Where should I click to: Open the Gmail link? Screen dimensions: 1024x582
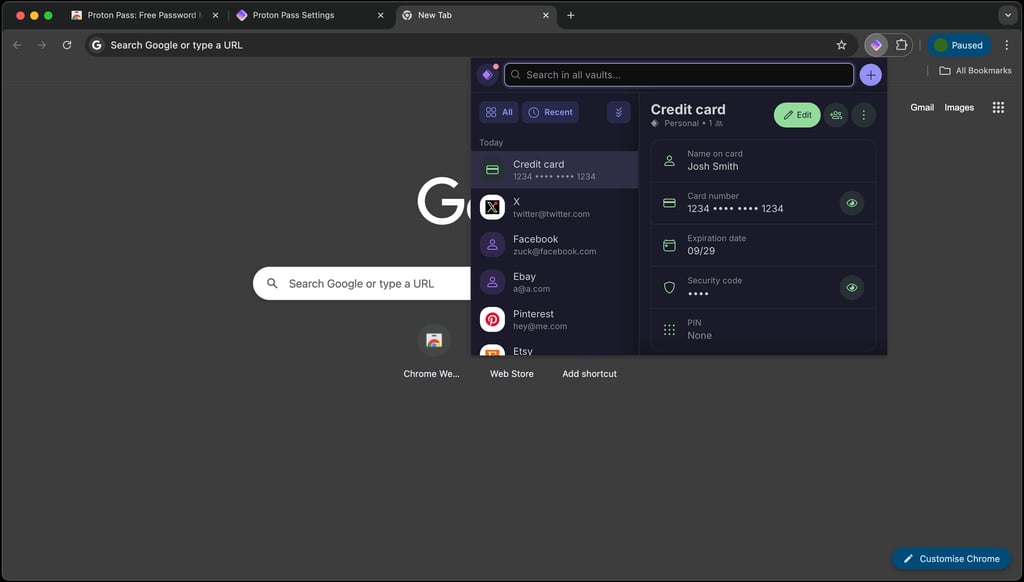[921, 108]
